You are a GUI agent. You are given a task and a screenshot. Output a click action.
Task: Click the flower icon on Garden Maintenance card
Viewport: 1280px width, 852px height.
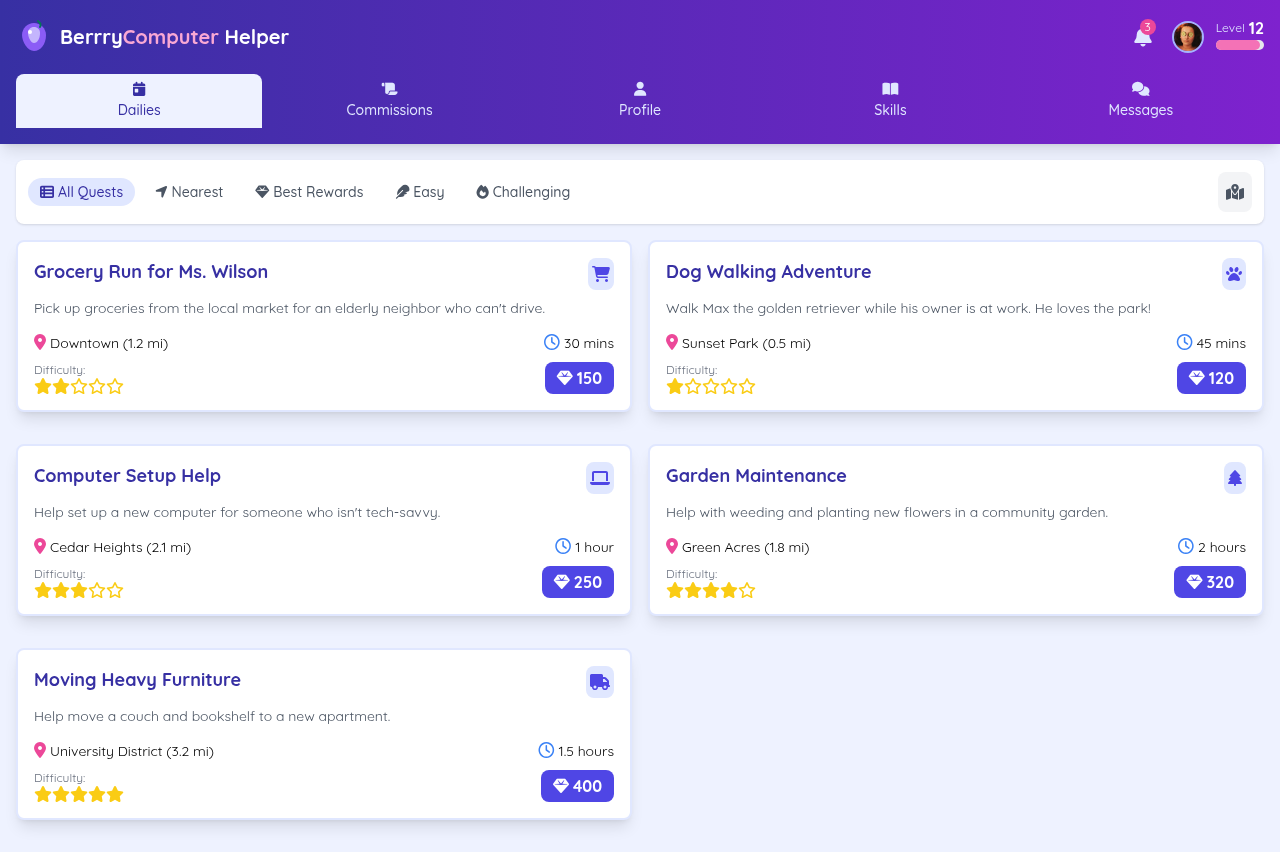(x=1234, y=478)
